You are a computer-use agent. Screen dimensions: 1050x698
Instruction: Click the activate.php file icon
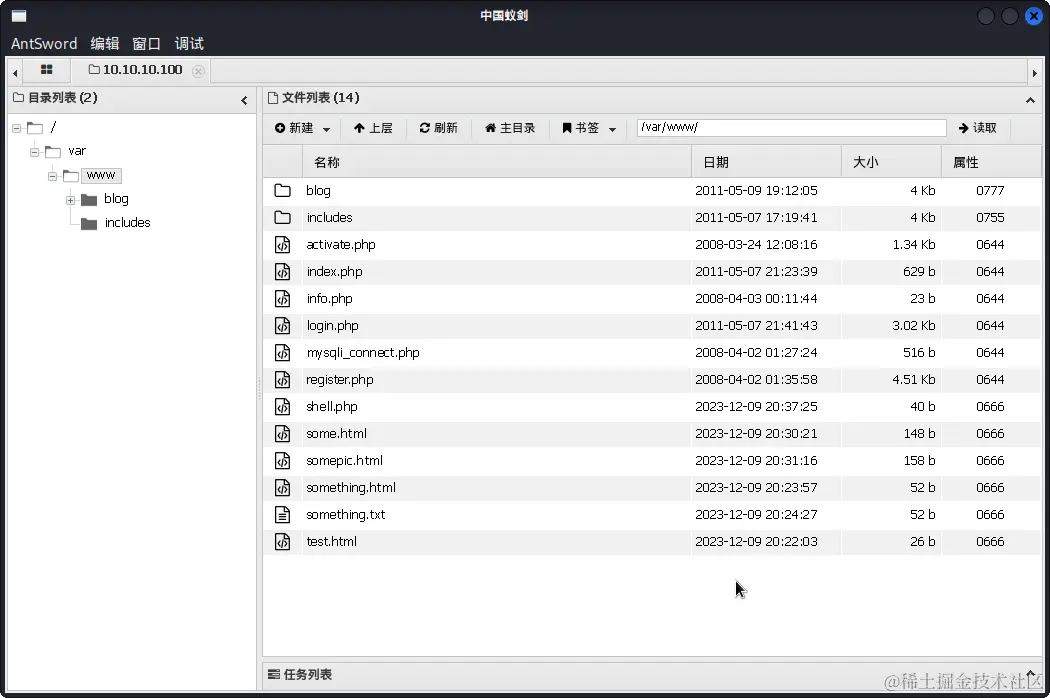[x=283, y=245]
